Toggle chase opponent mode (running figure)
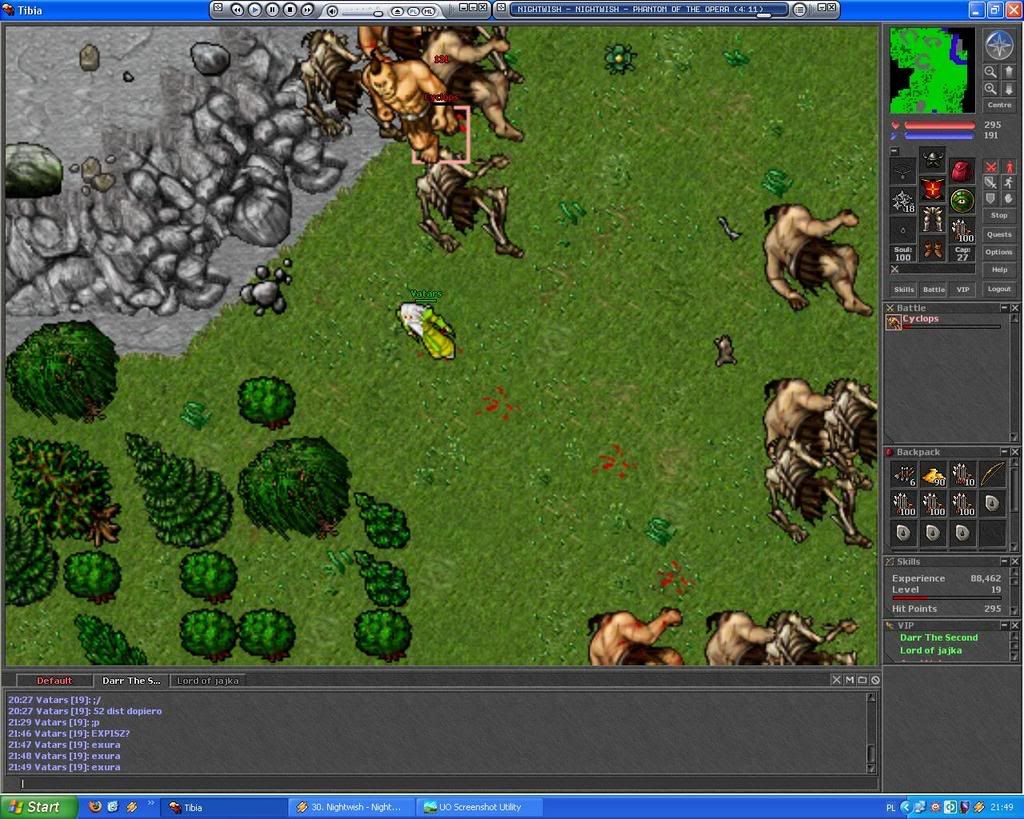Image resolution: width=1024 pixels, height=819 pixels. [x=1009, y=183]
